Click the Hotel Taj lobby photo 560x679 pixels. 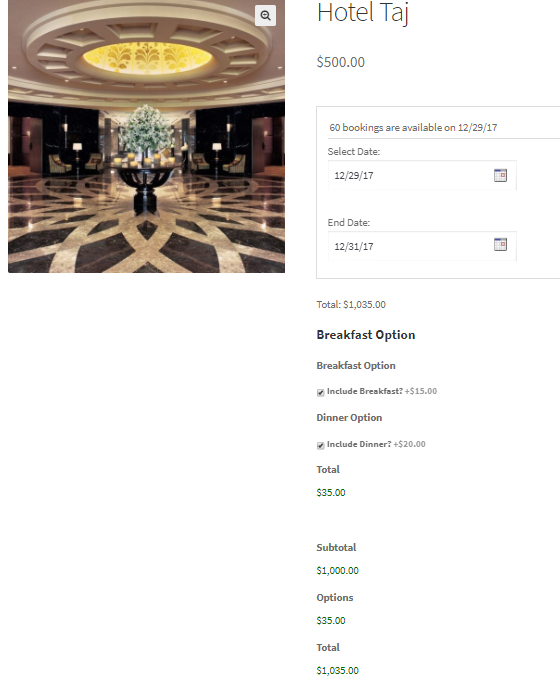click(146, 136)
